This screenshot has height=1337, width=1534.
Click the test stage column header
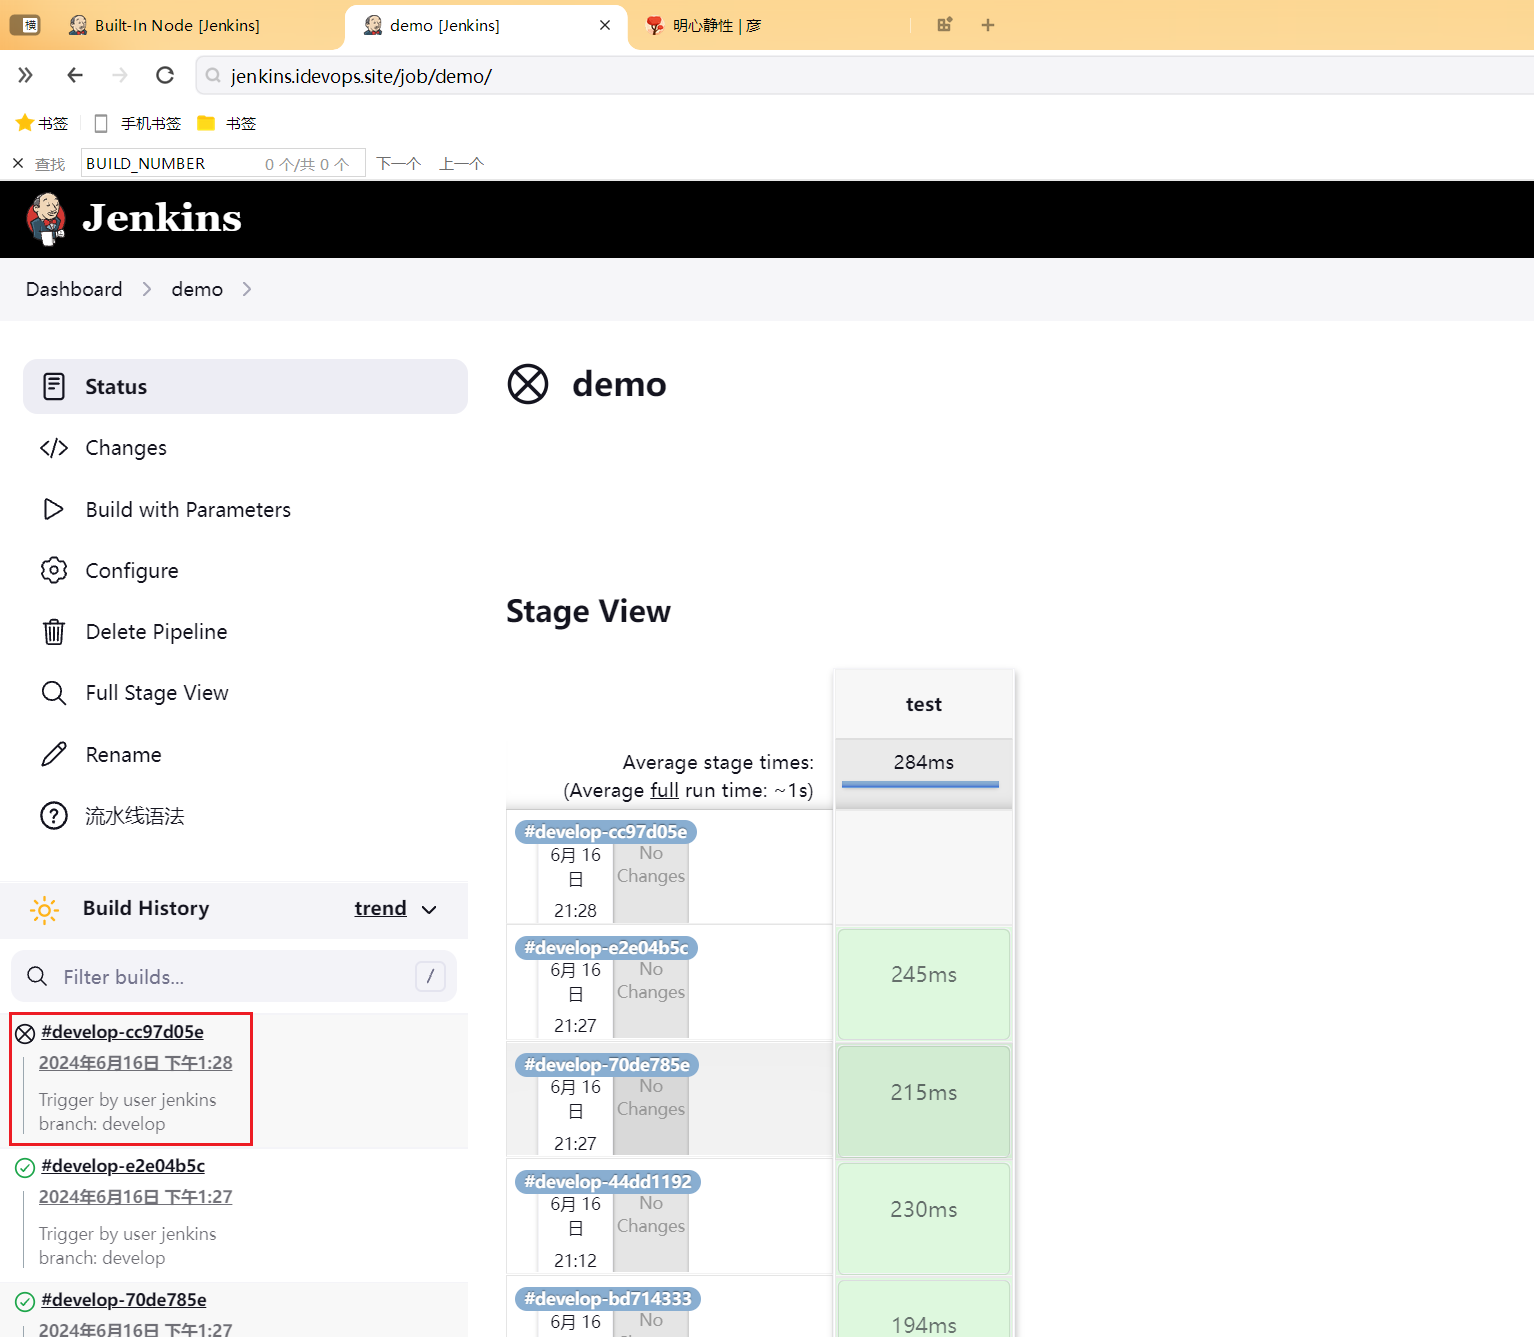[x=924, y=704]
